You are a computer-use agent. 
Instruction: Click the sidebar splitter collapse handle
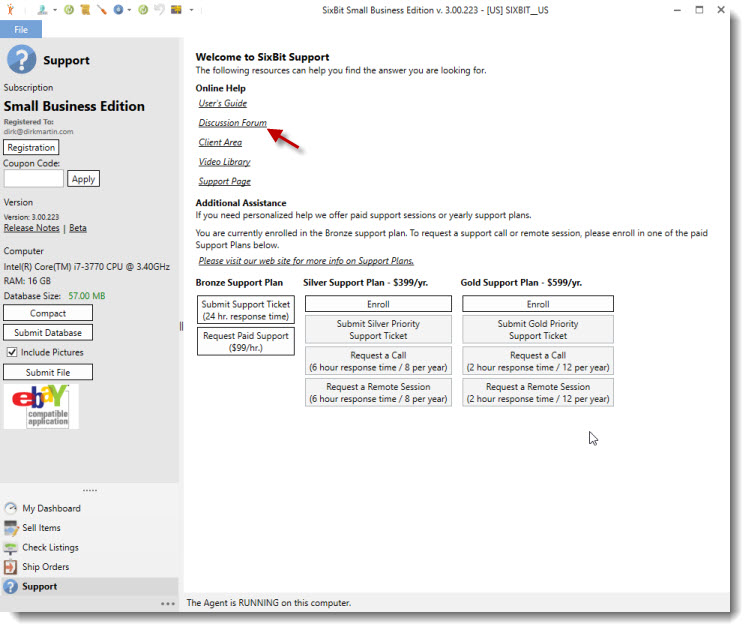coord(181,326)
